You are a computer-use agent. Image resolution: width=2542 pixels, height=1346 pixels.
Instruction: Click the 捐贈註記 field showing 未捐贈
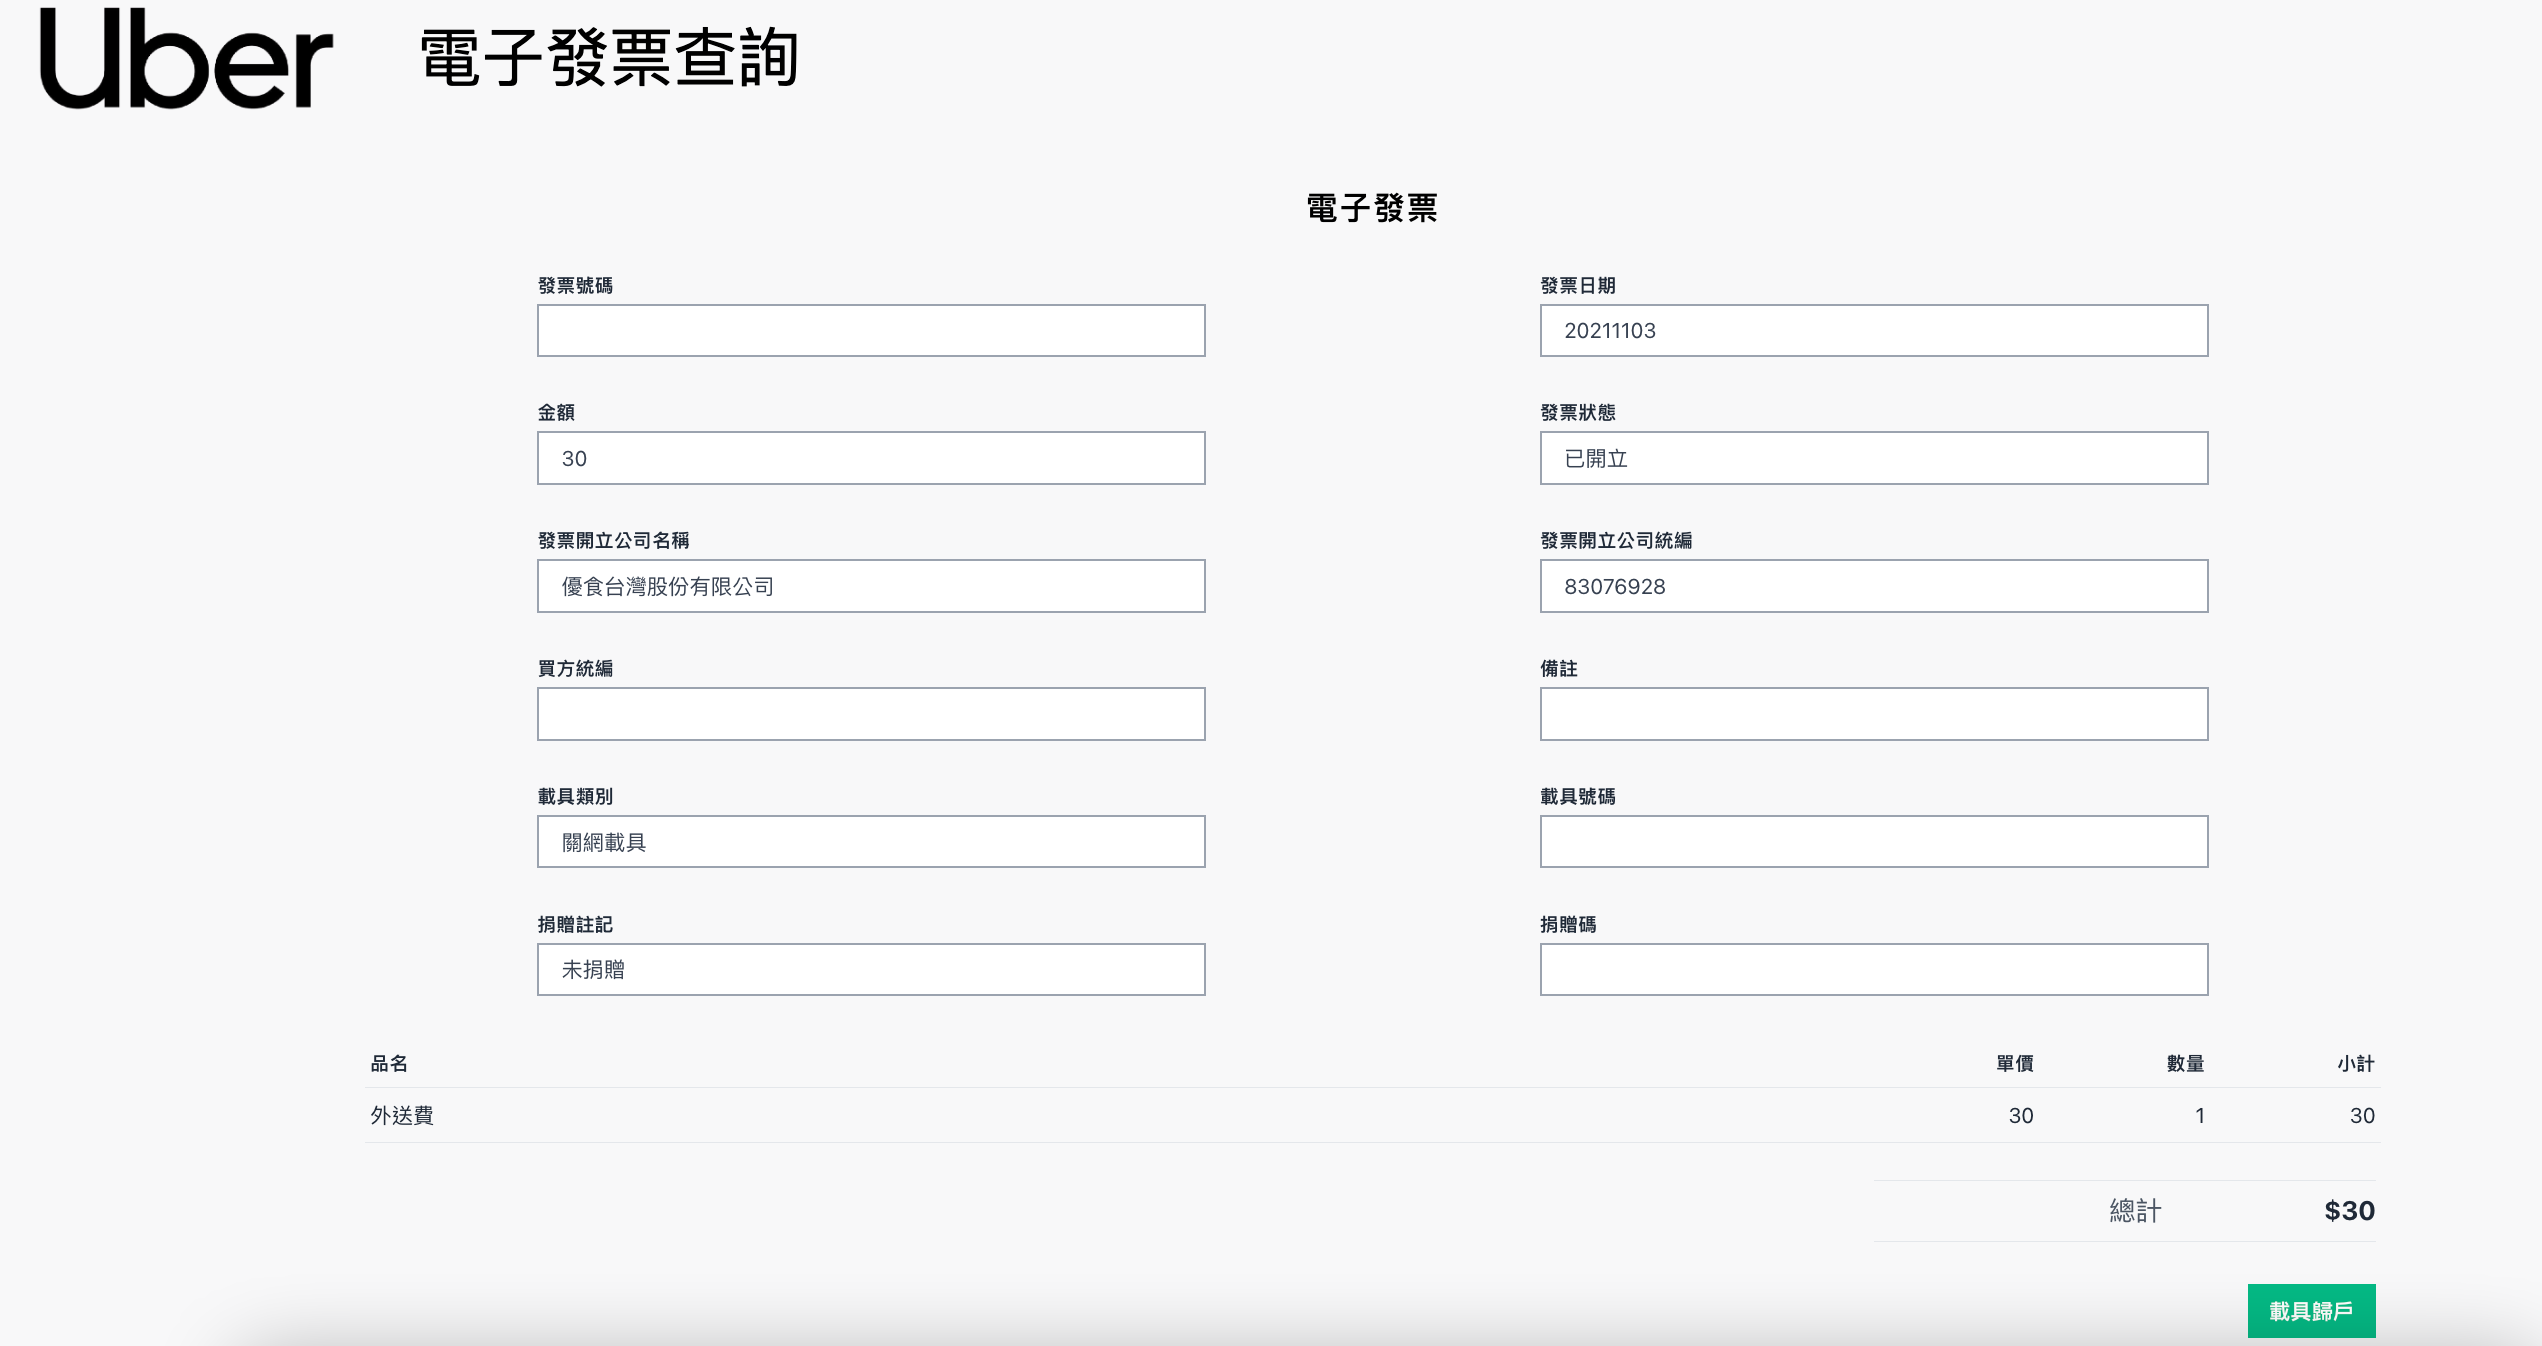pos(871,969)
